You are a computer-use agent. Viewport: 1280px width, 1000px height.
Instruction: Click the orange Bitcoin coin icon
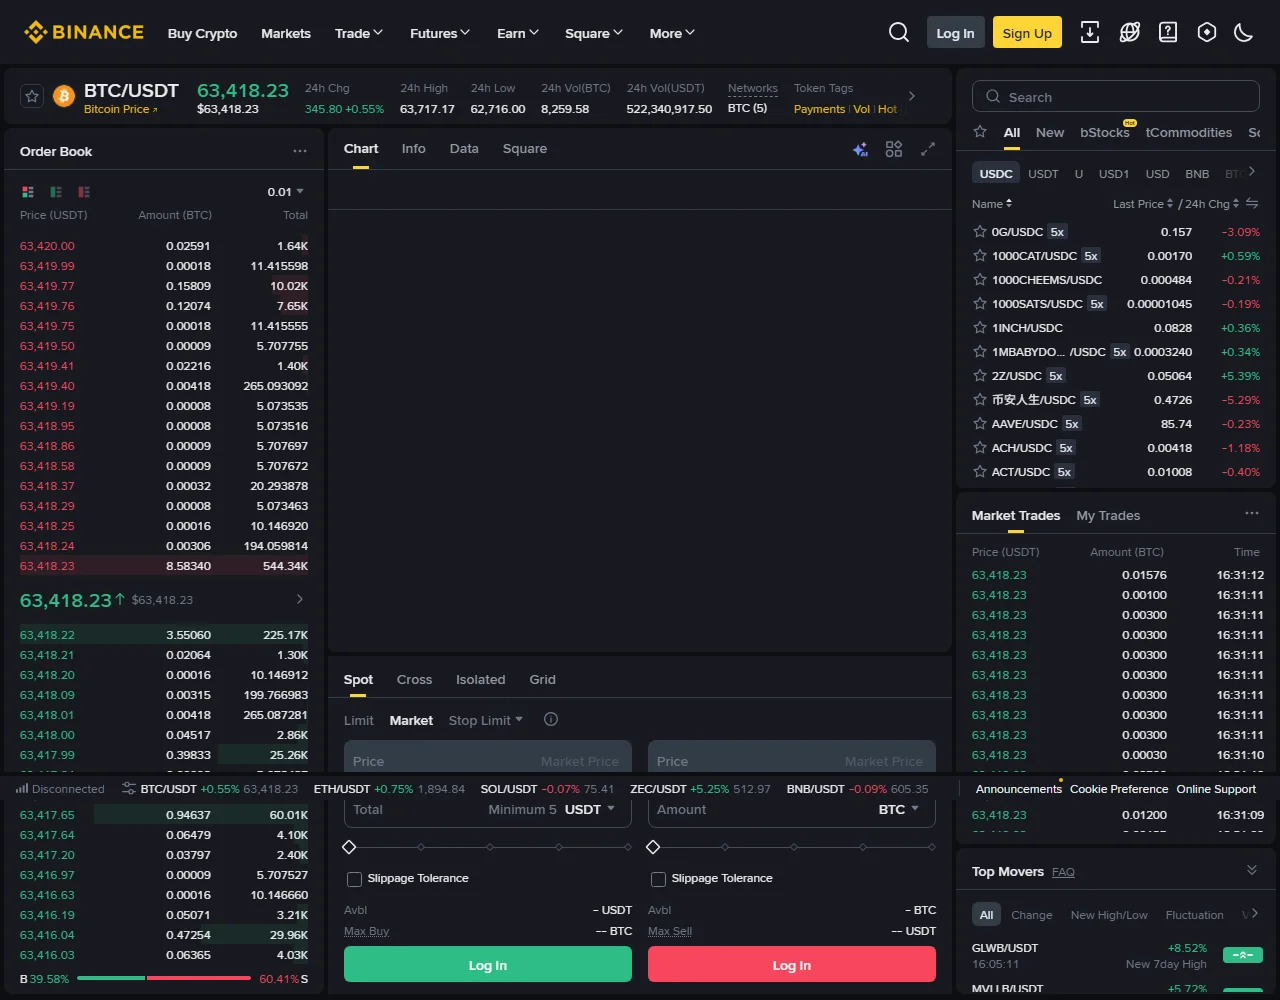click(64, 97)
